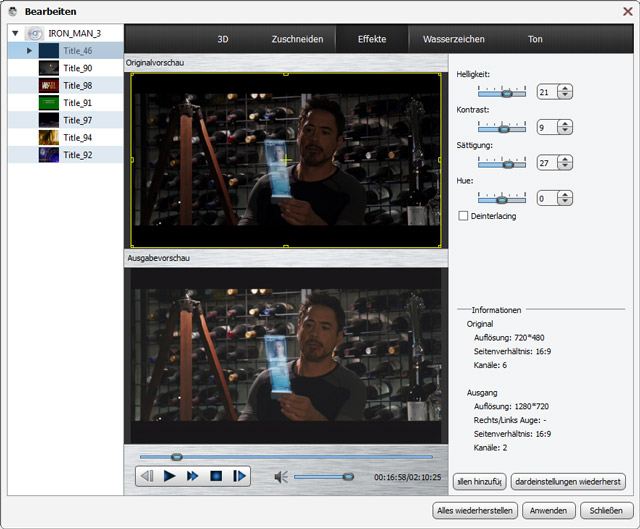Click the Hue value field showing 0
The height and width of the screenshot is (529, 640).
coord(548,198)
